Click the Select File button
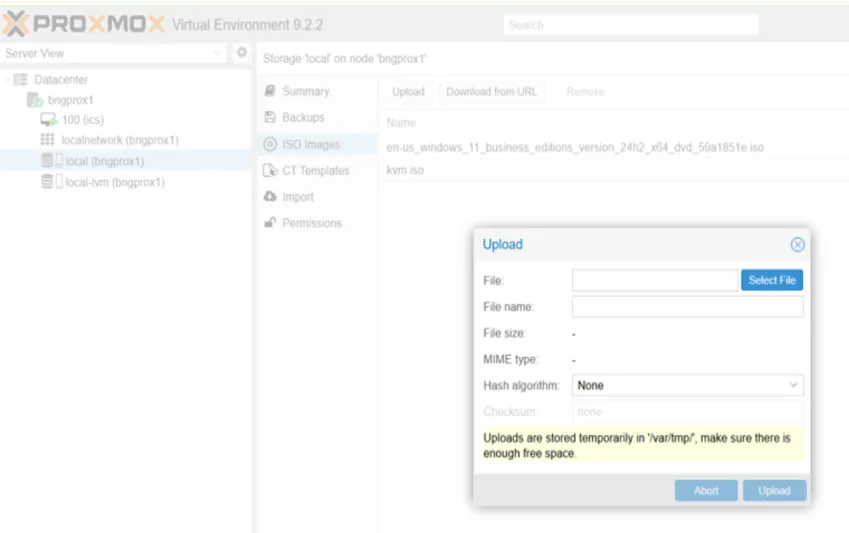This screenshot has width=849, height=533. (772, 280)
